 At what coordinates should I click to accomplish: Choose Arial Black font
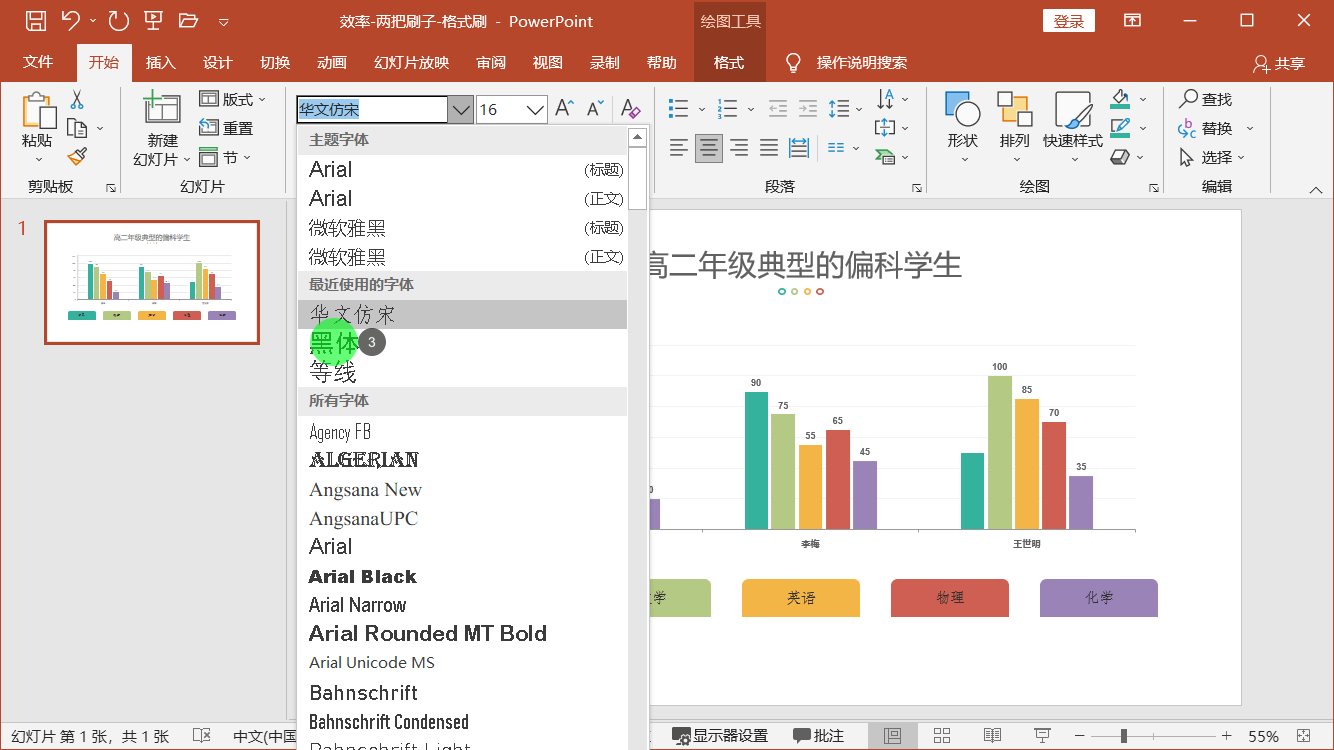point(462,576)
